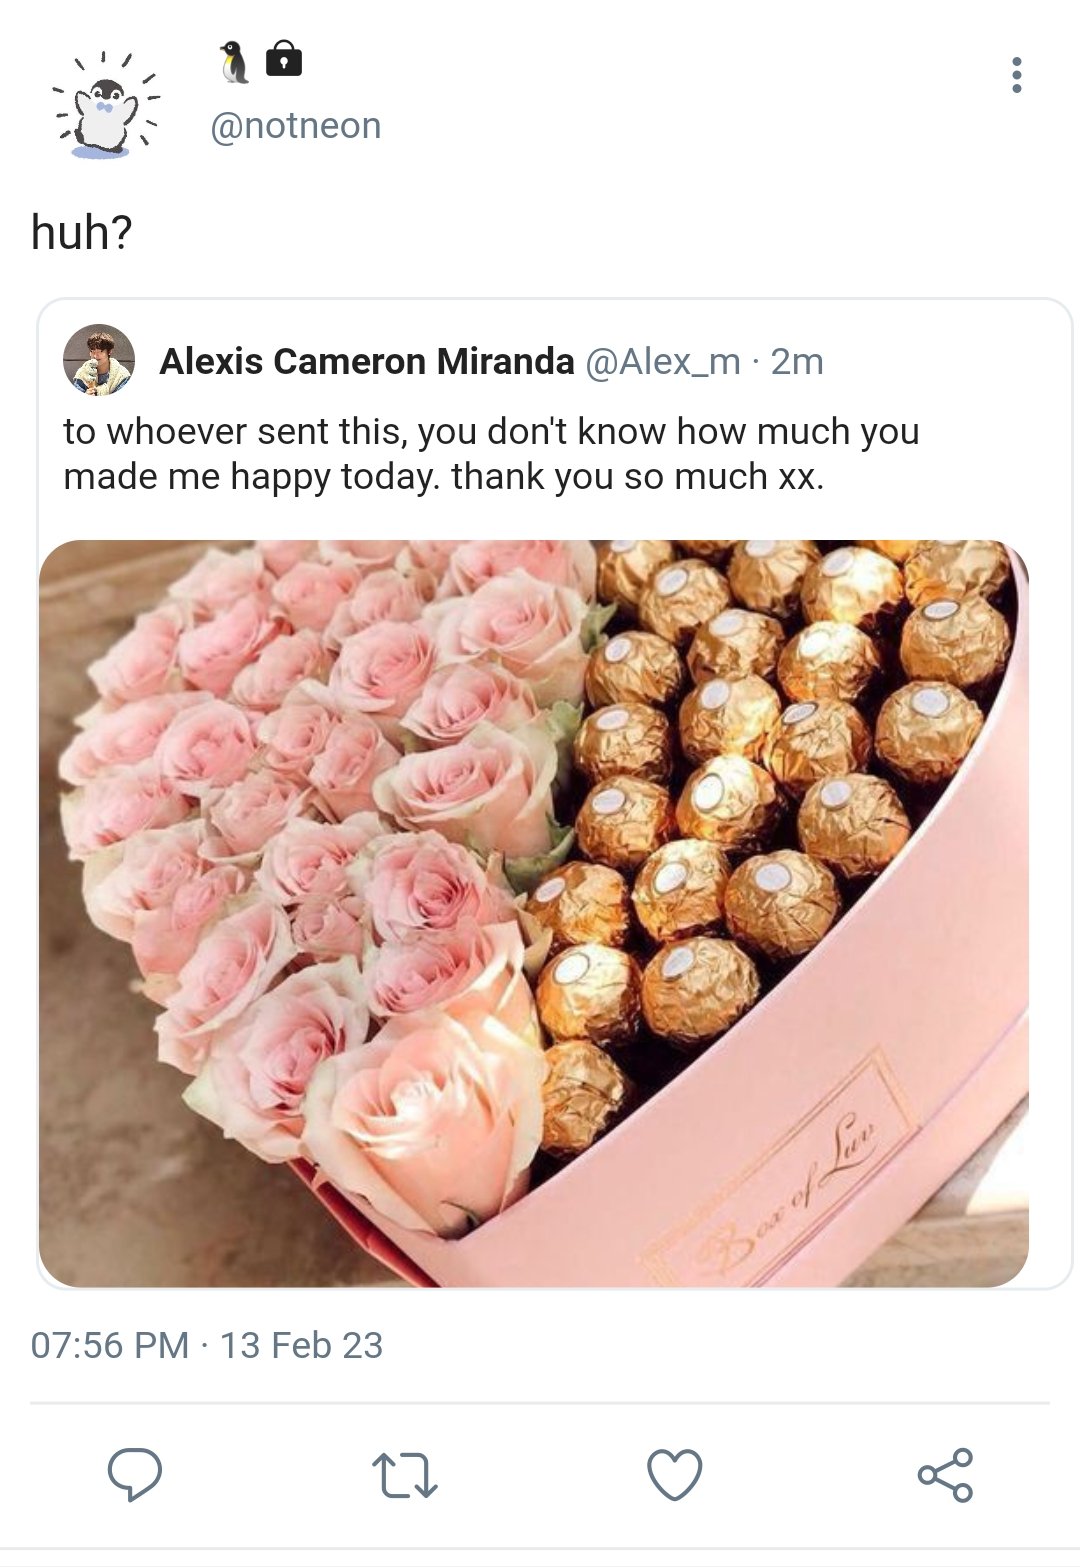Tap the lock icon beside the name
Image resolution: width=1080 pixels, height=1567 pixels.
pos(284,60)
